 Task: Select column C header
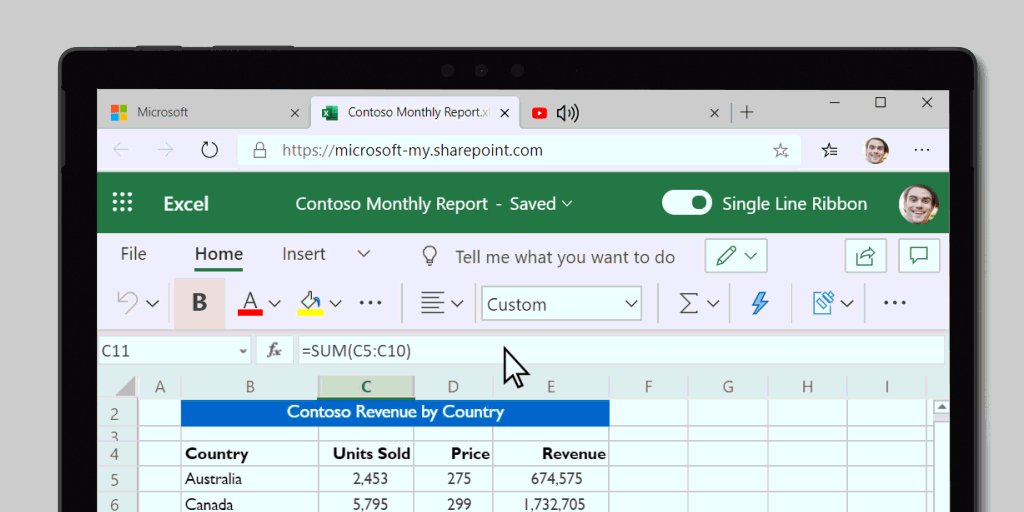pos(366,387)
